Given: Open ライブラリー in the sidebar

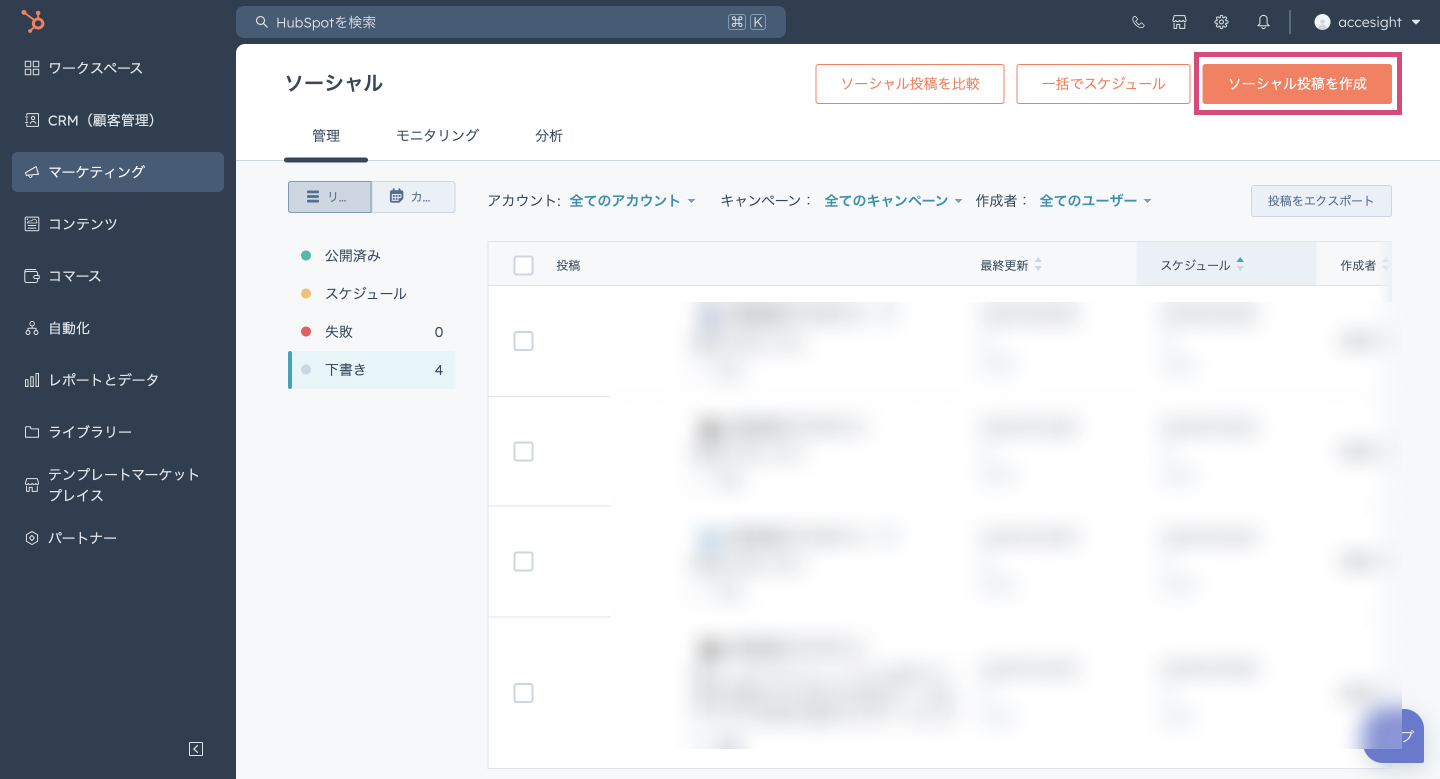Looking at the screenshot, I should coord(118,432).
